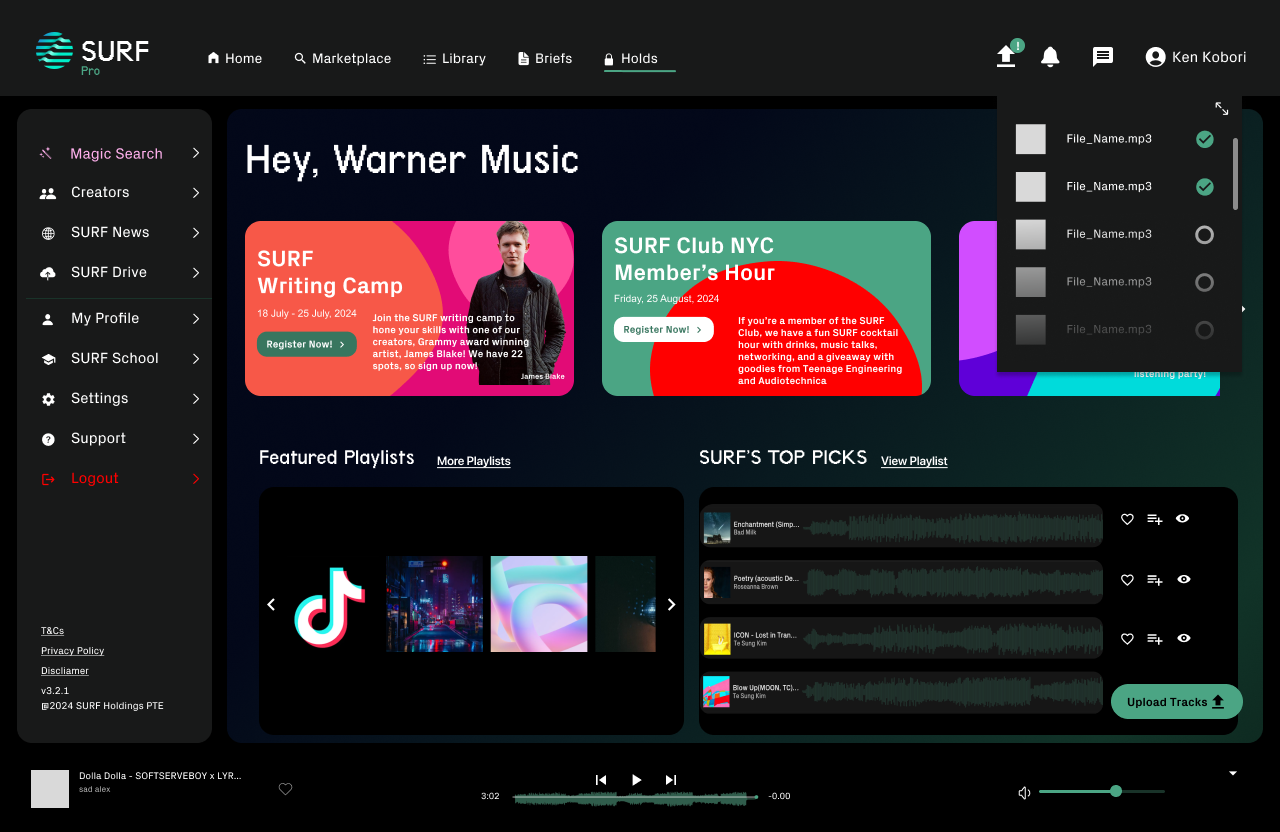1280x832 pixels.
Task: Expand the My Profile chevron
Action: [196, 319]
